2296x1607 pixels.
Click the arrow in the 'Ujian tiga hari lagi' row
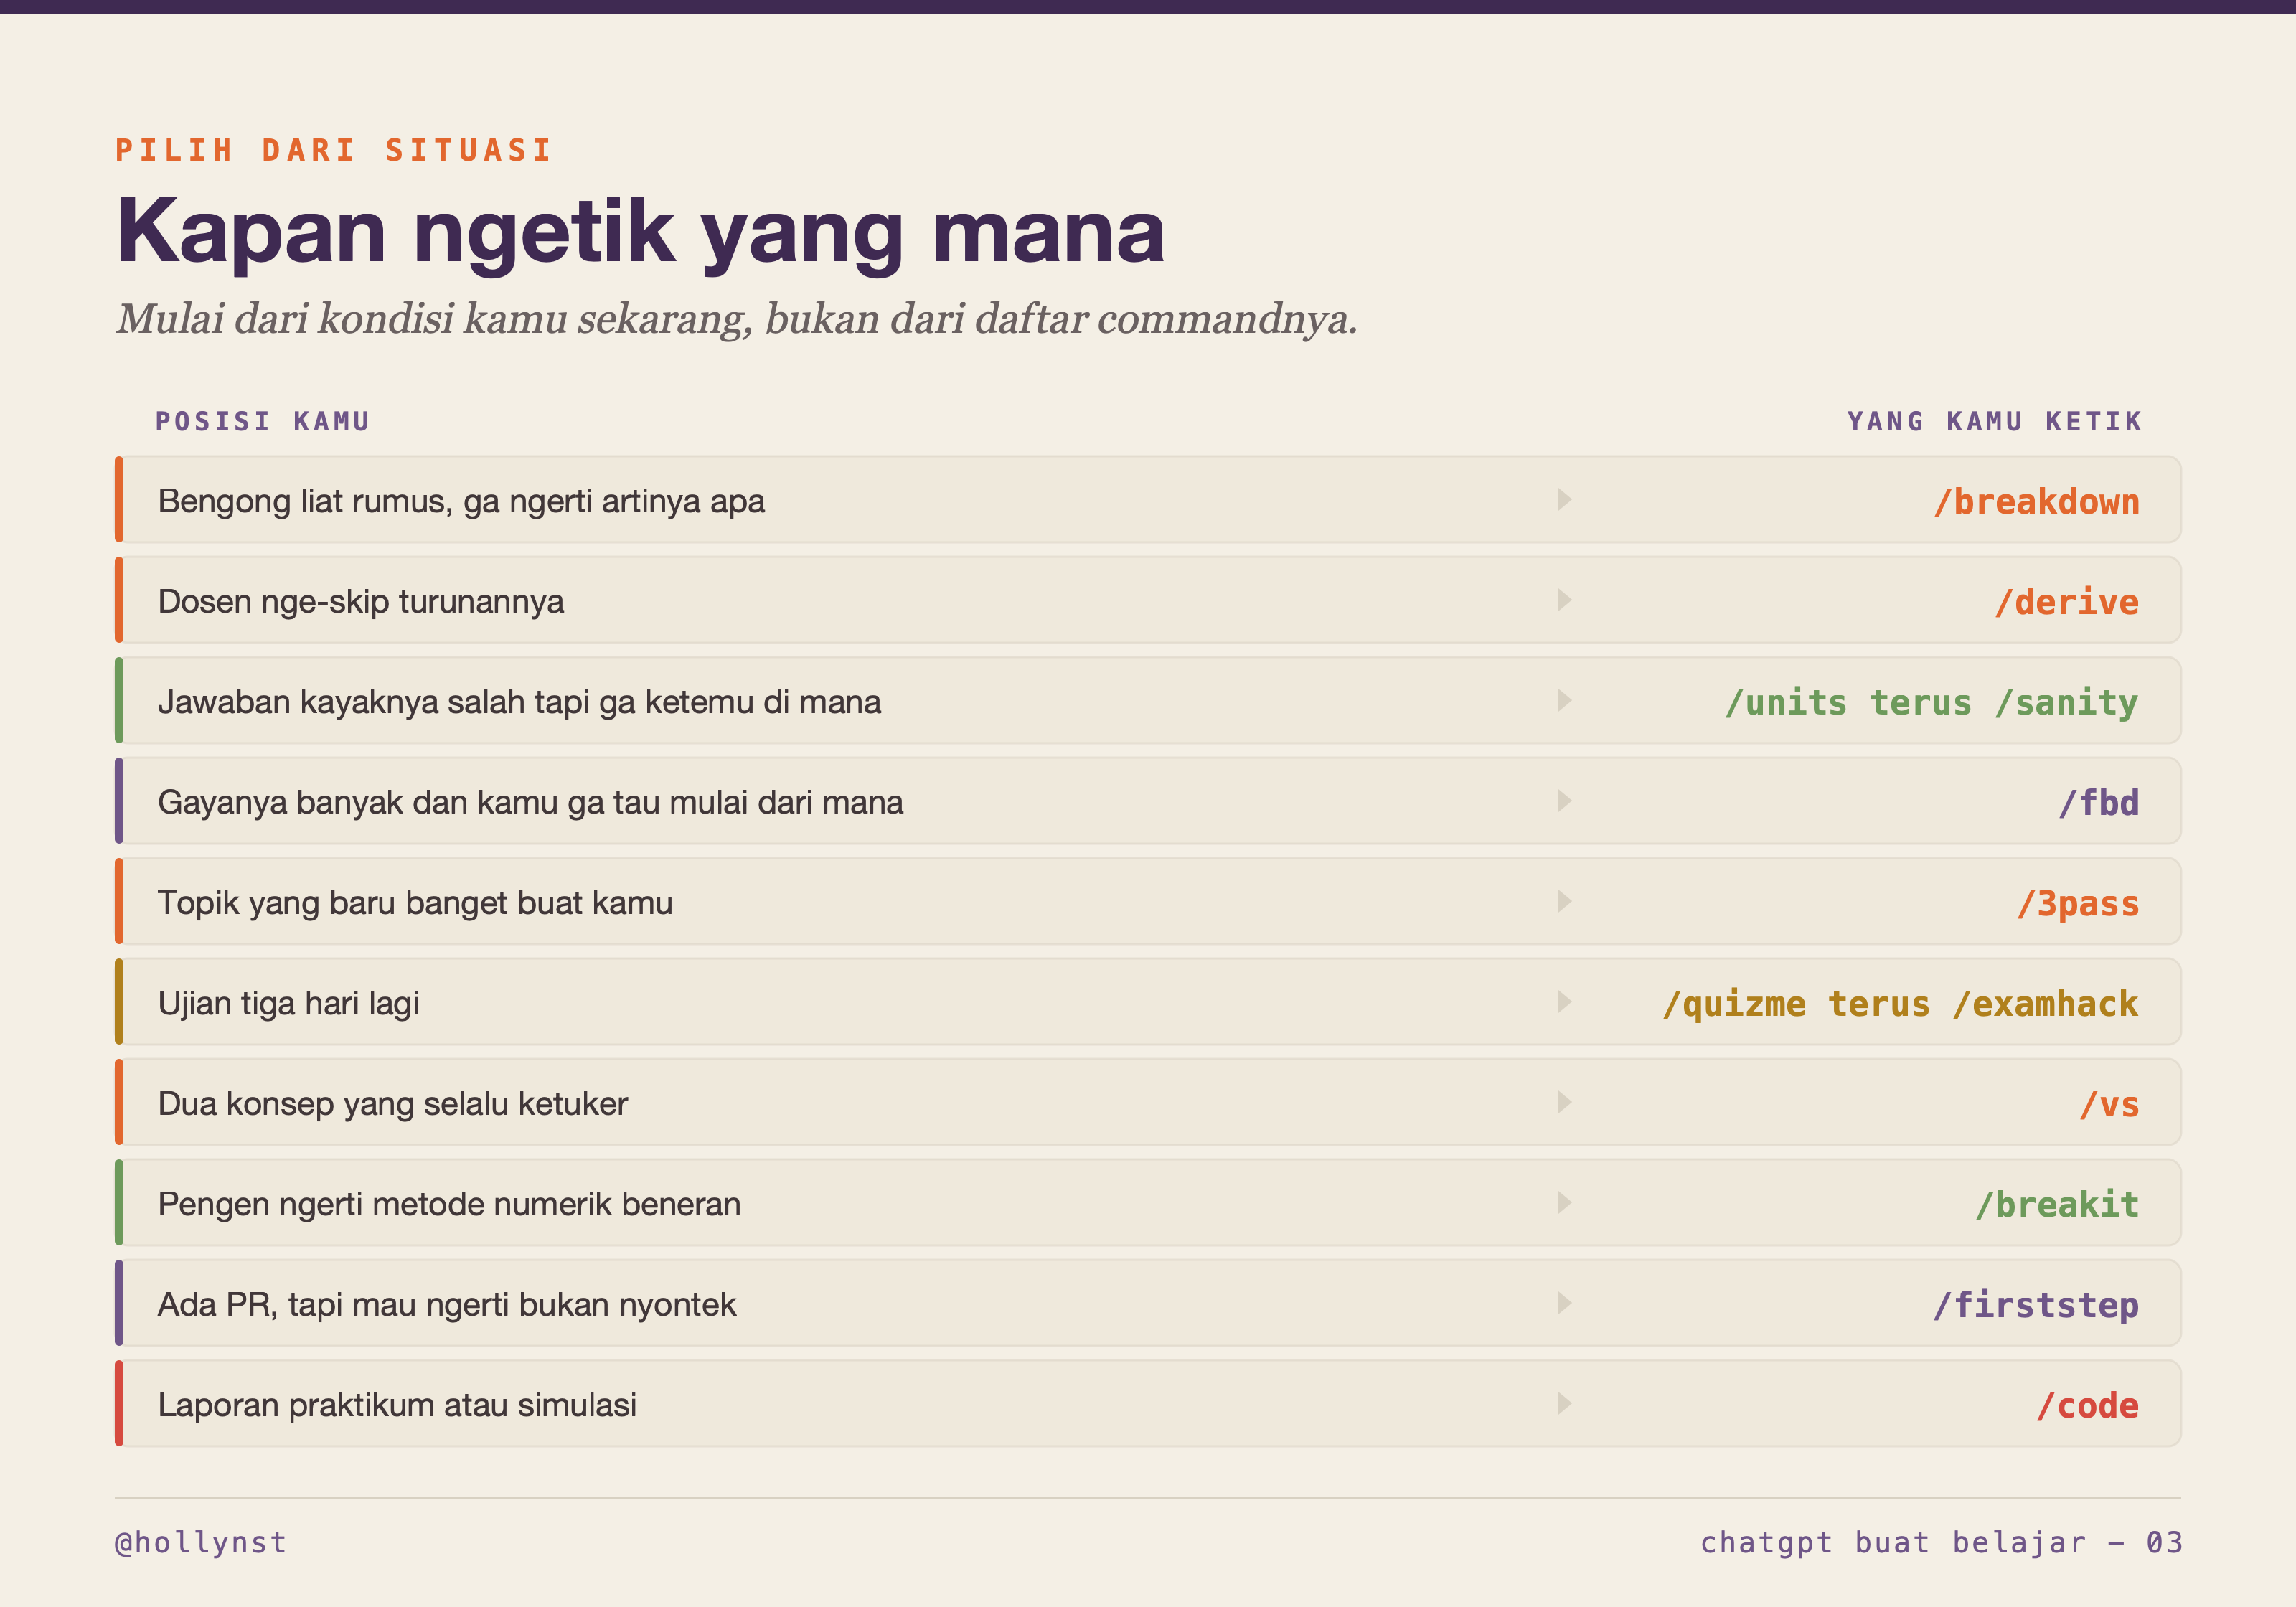coord(1565,1002)
